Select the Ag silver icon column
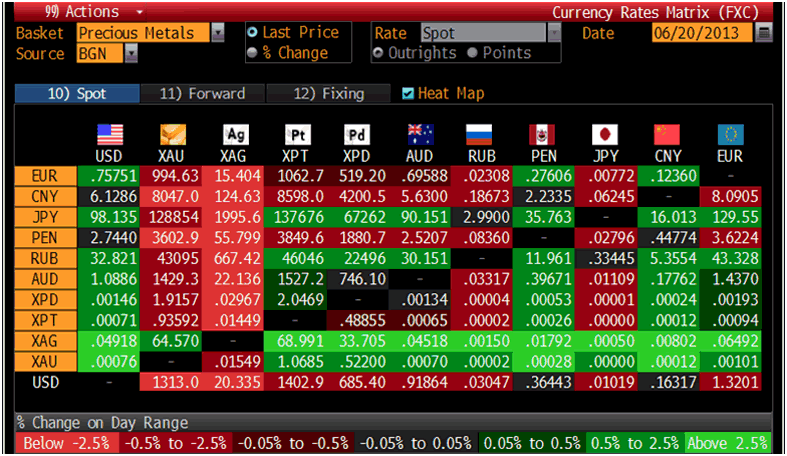The image size is (787, 456). tap(236, 135)
